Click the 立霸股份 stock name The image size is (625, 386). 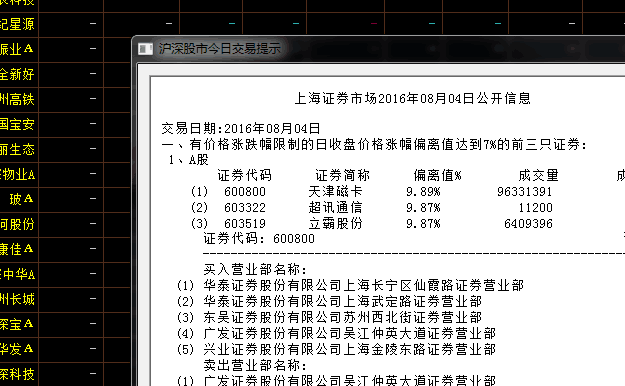(335, 224)
